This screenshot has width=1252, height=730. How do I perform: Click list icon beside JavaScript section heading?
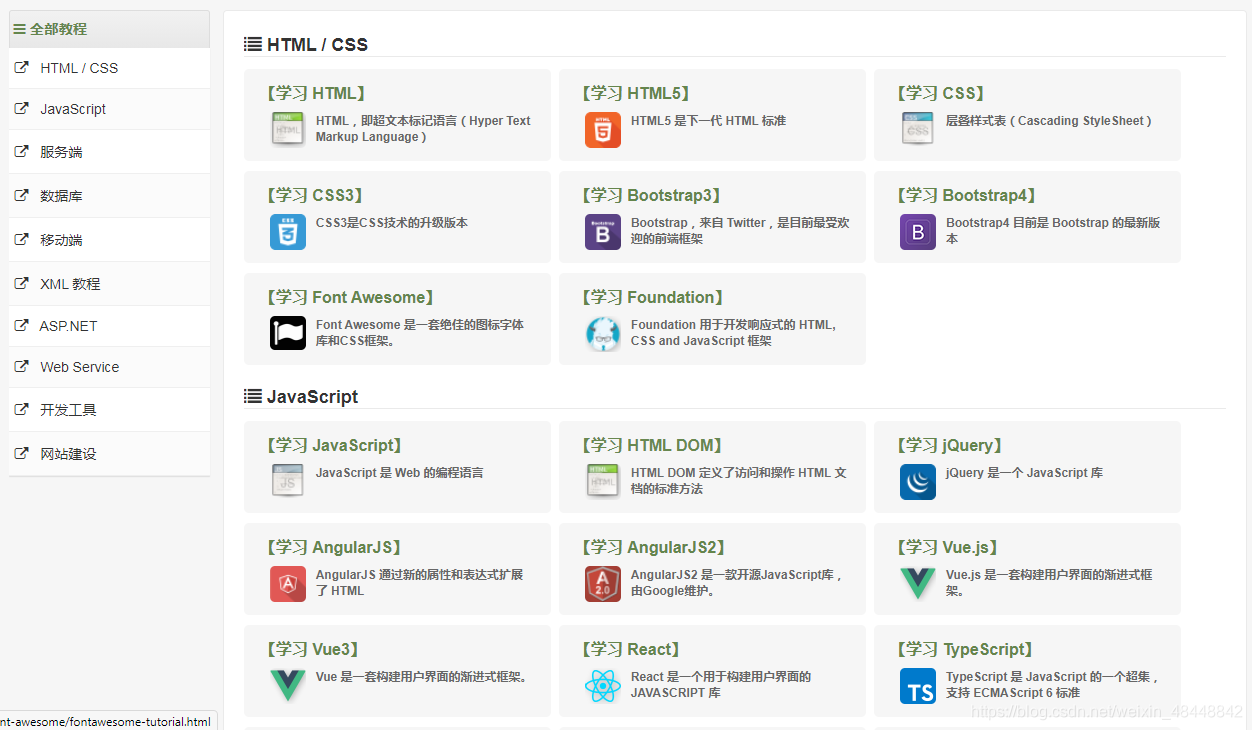tap(253, 396)
